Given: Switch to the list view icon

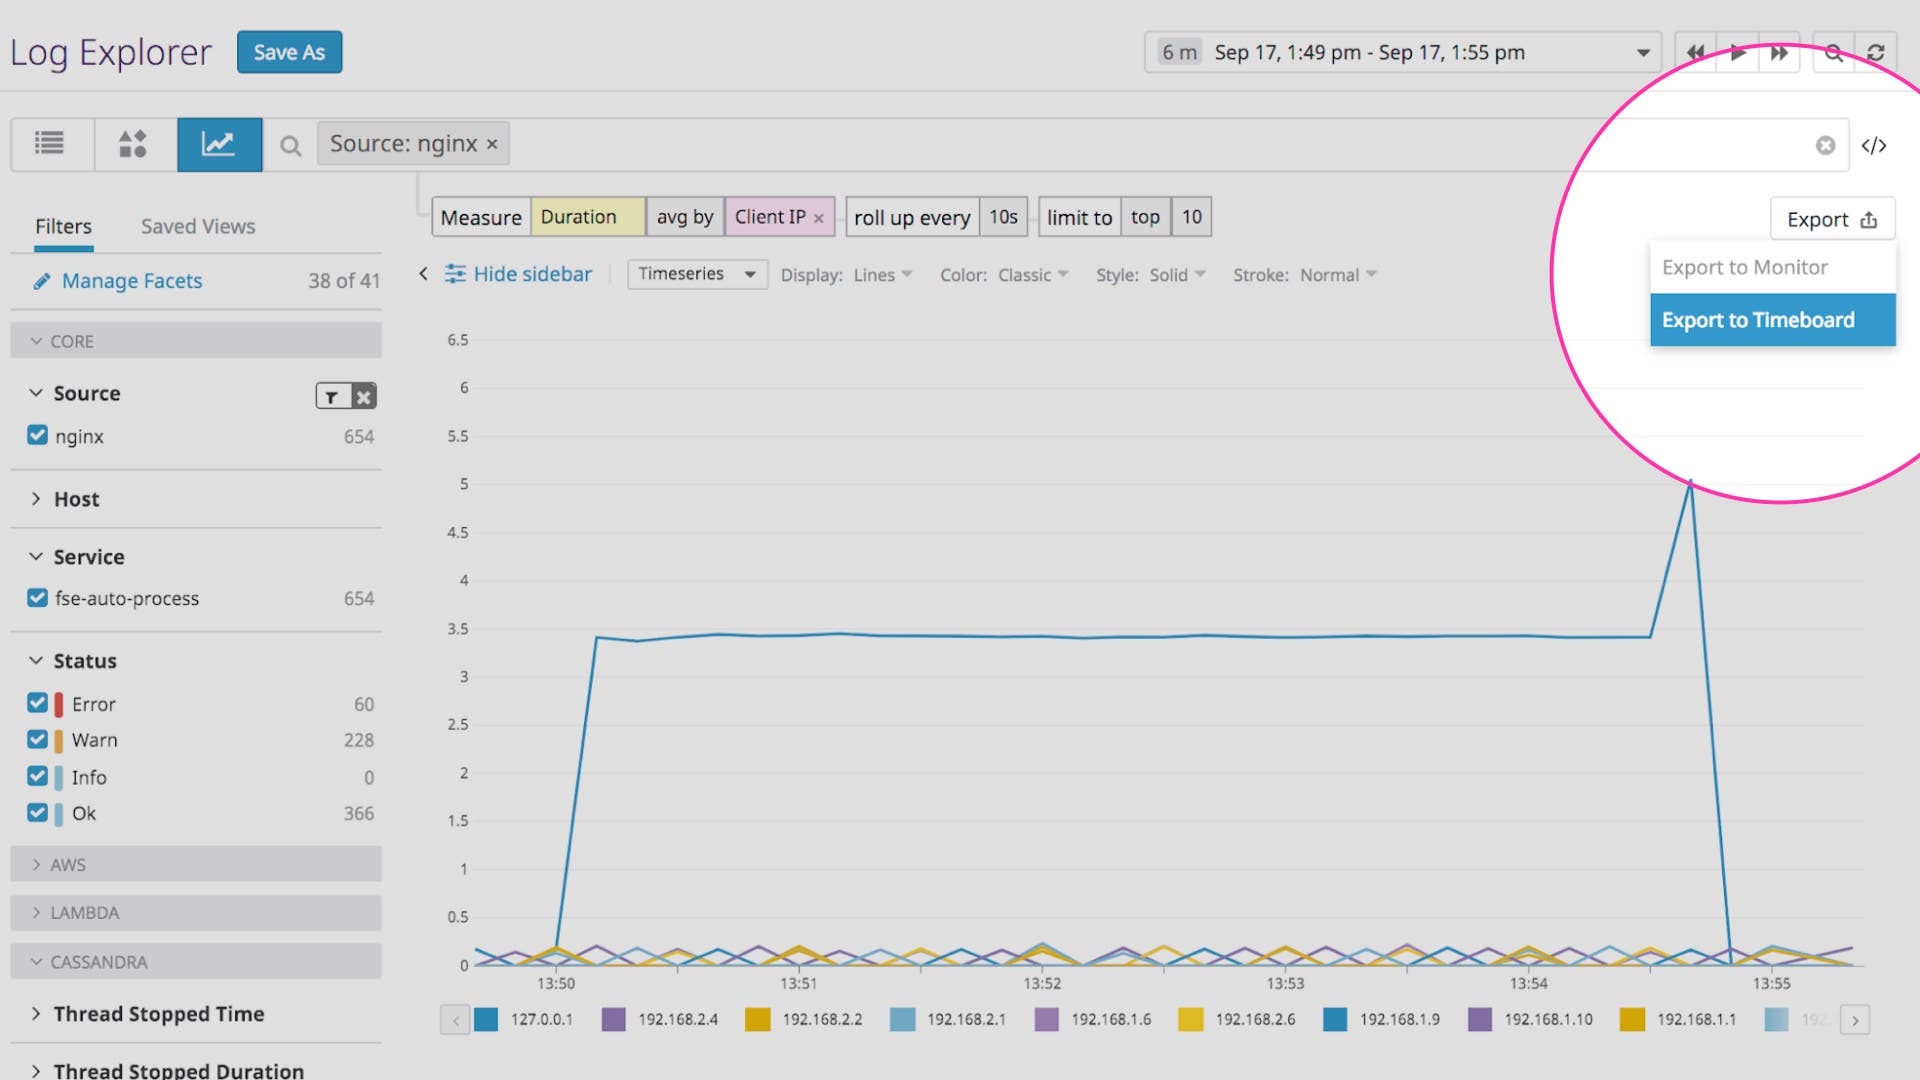Looking at the screenshot, I should tap(50, 144).
